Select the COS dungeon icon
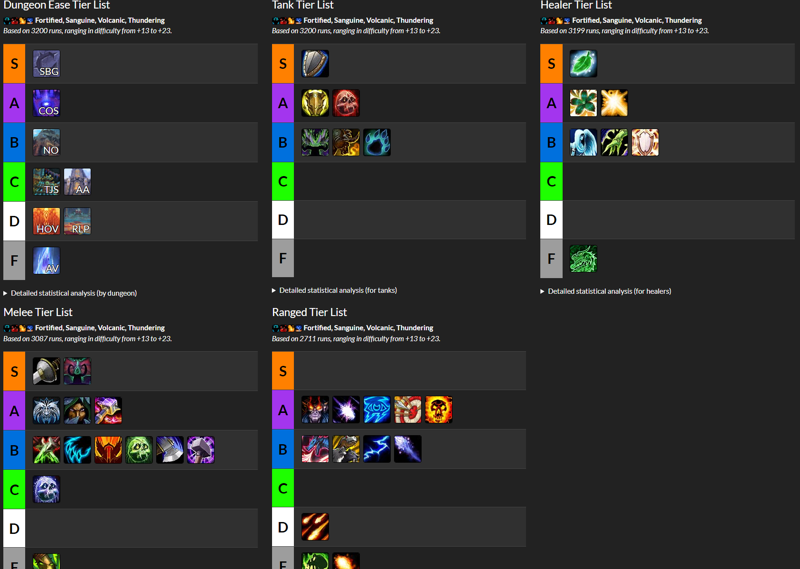 click(x=46, y=103)
